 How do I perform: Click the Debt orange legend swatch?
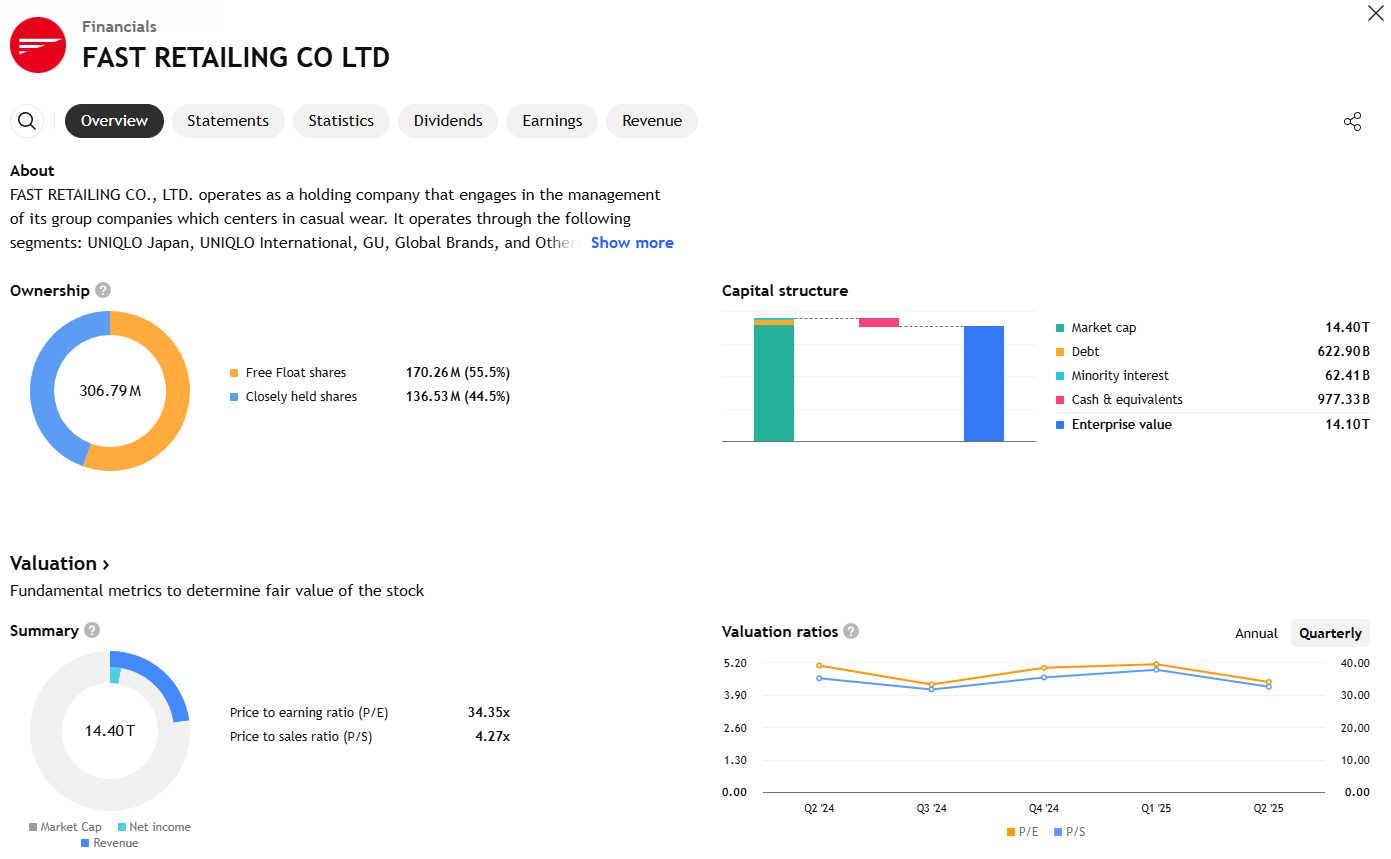[x=1060, y=352]
